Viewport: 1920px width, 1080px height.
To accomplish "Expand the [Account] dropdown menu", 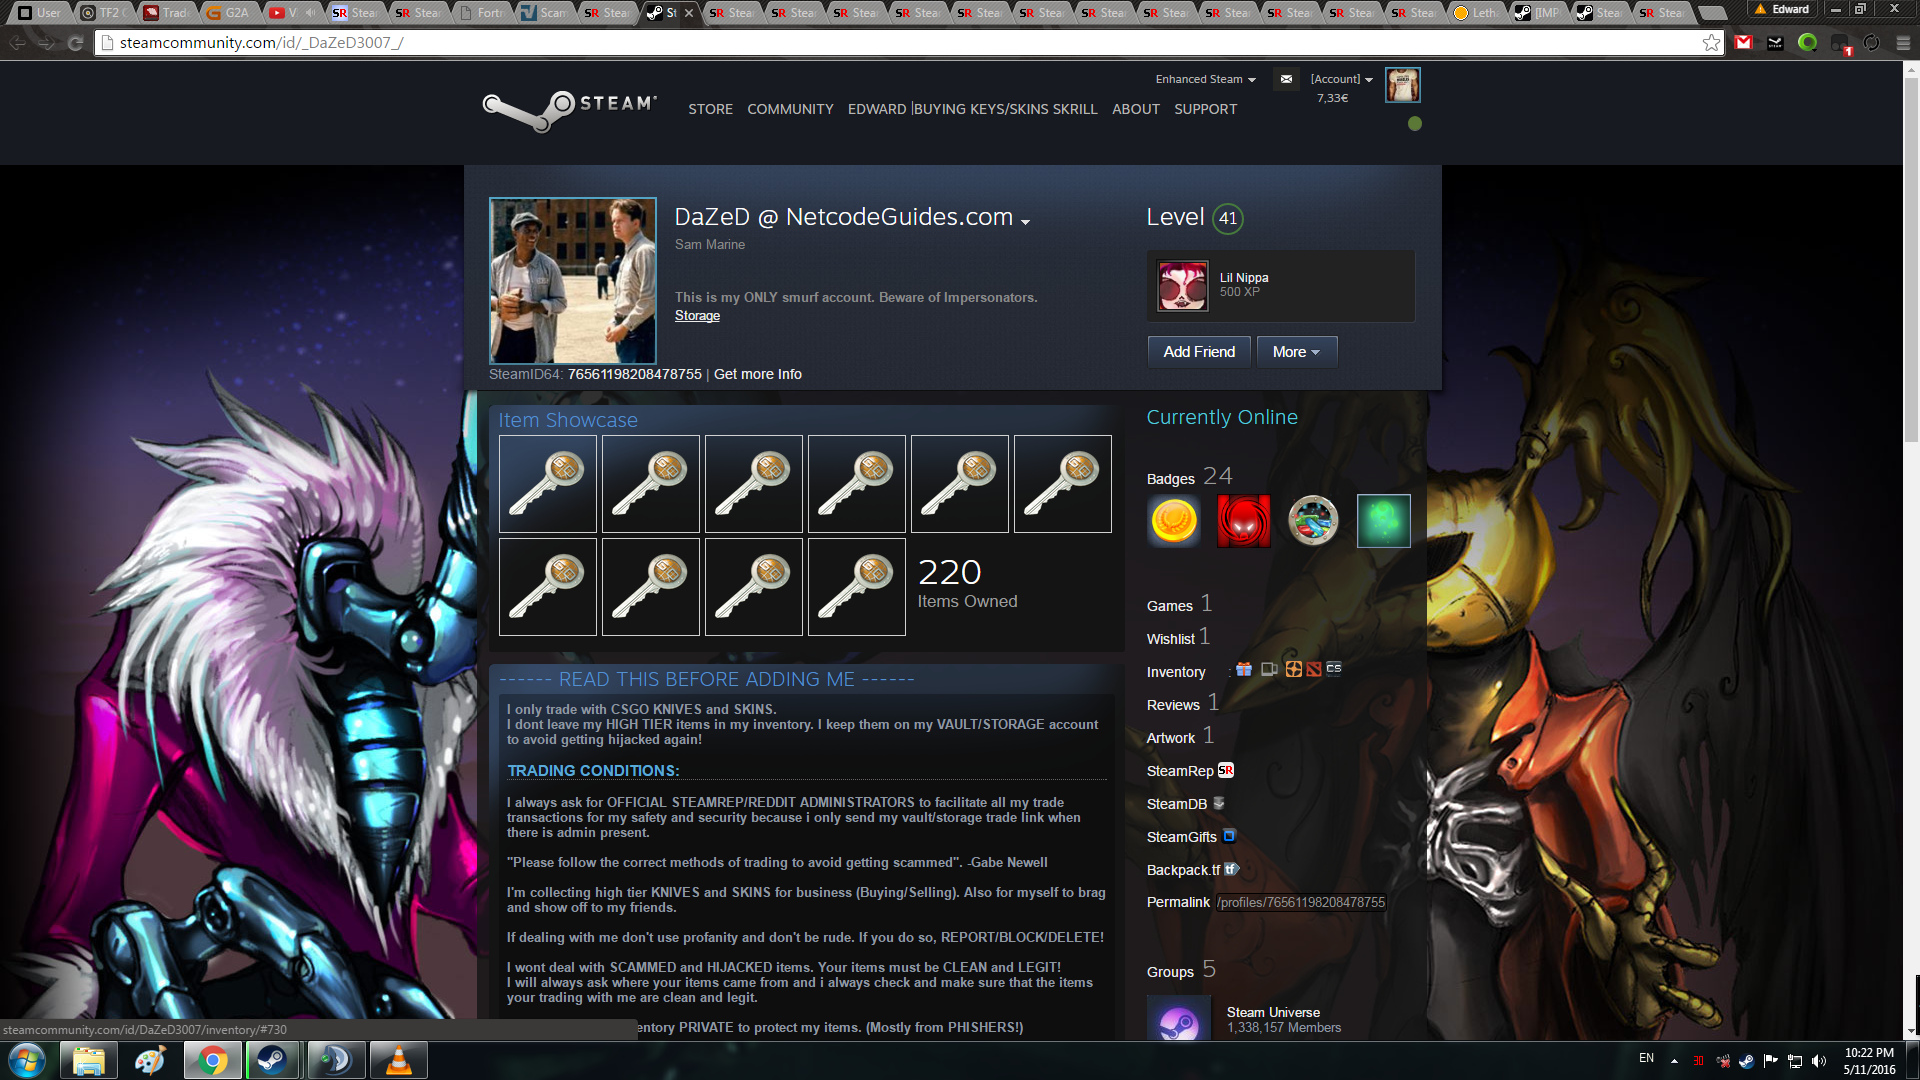I will click(1341, 79).
